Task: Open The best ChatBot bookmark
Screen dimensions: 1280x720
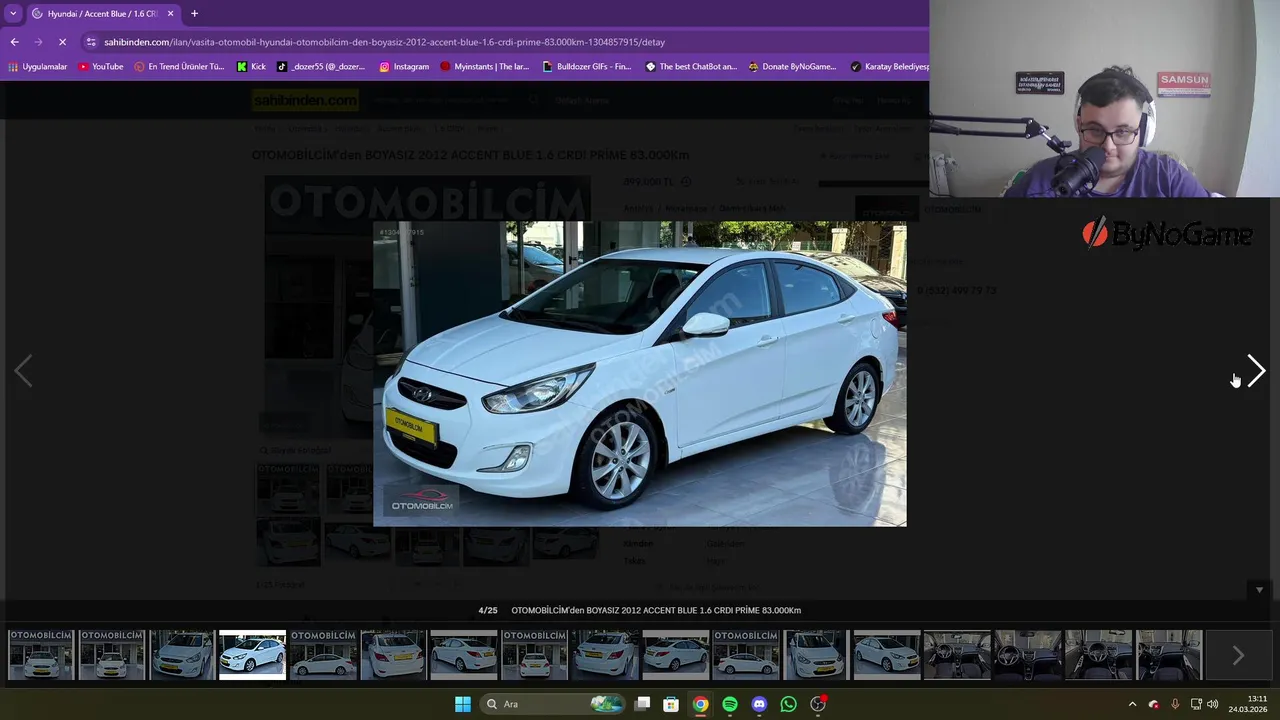Action: pyautogui.click(x=691, y=67)
